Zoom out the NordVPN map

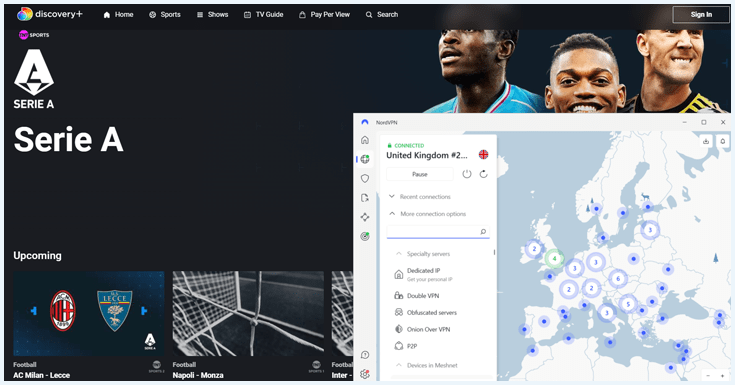point(708,376)
